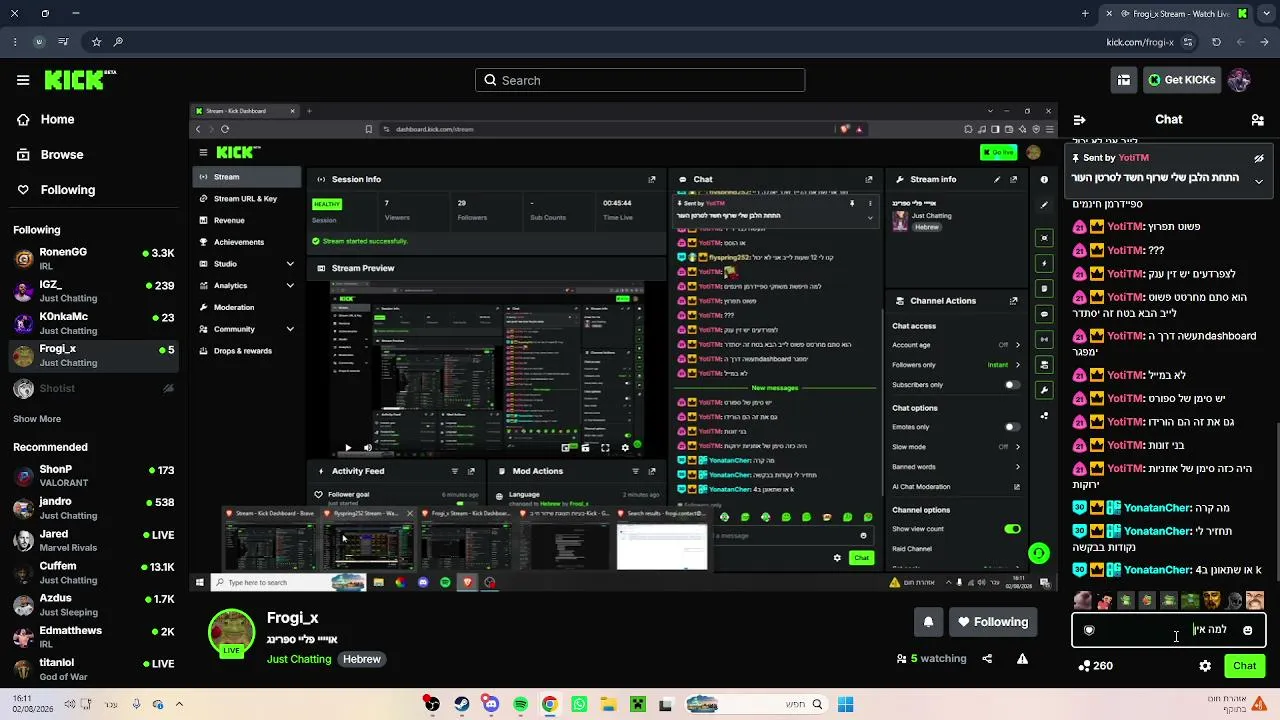Open the 260 channel points balance

[x=1095, y=665]
